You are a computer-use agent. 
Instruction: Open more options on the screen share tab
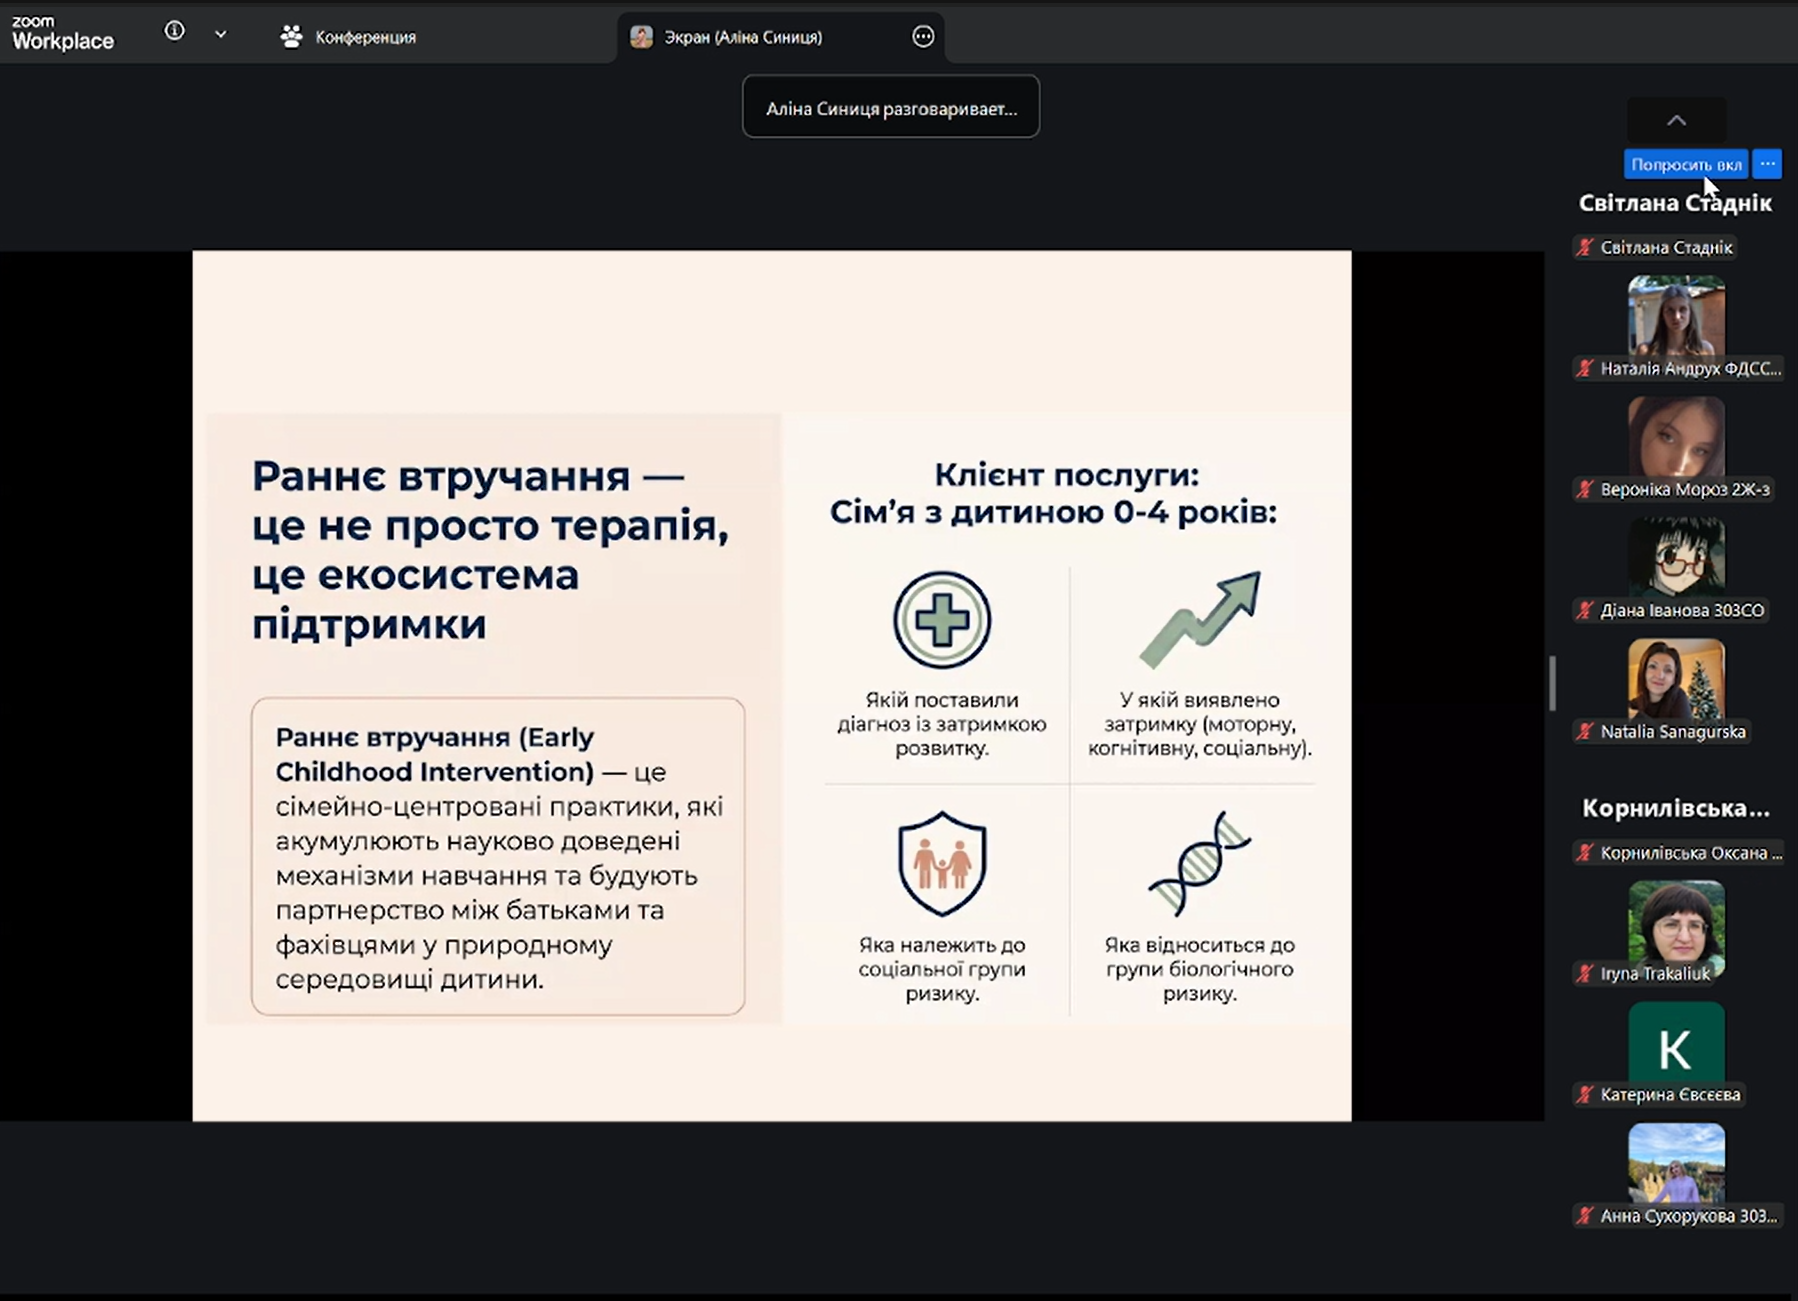[922, 37]
